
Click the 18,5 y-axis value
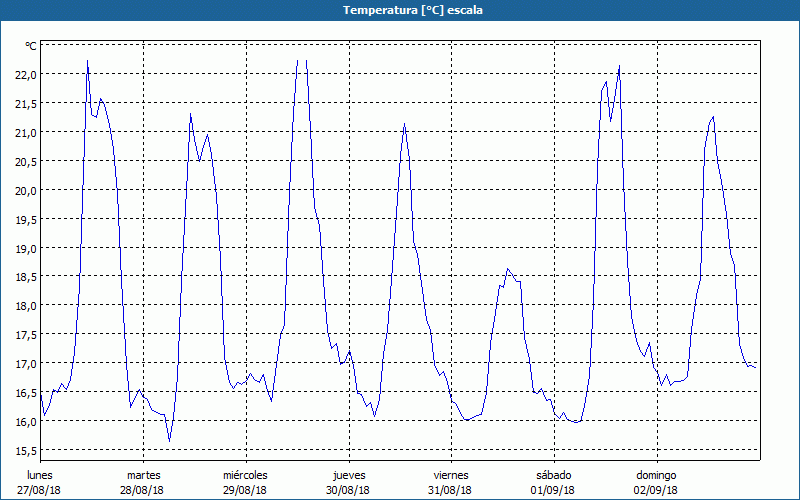[26, 277]
